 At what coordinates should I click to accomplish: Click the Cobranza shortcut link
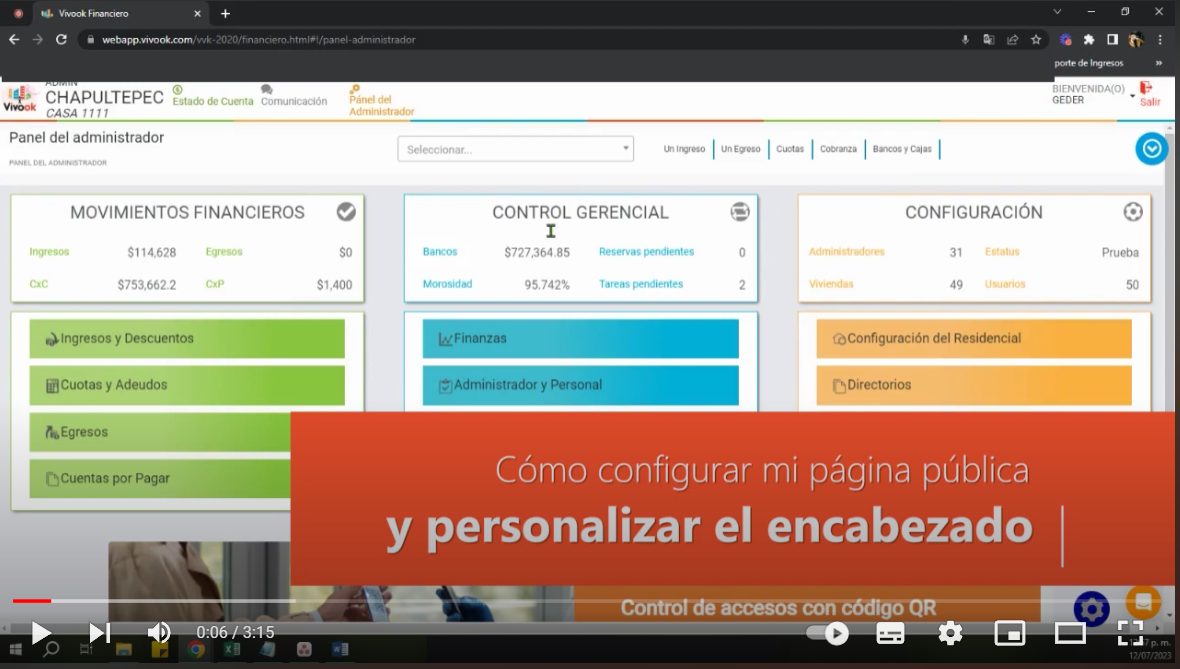[838, 149]
